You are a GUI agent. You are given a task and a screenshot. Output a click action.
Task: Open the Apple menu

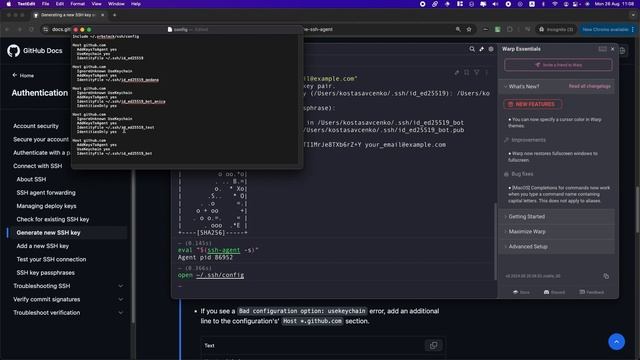tap(8, 4)
